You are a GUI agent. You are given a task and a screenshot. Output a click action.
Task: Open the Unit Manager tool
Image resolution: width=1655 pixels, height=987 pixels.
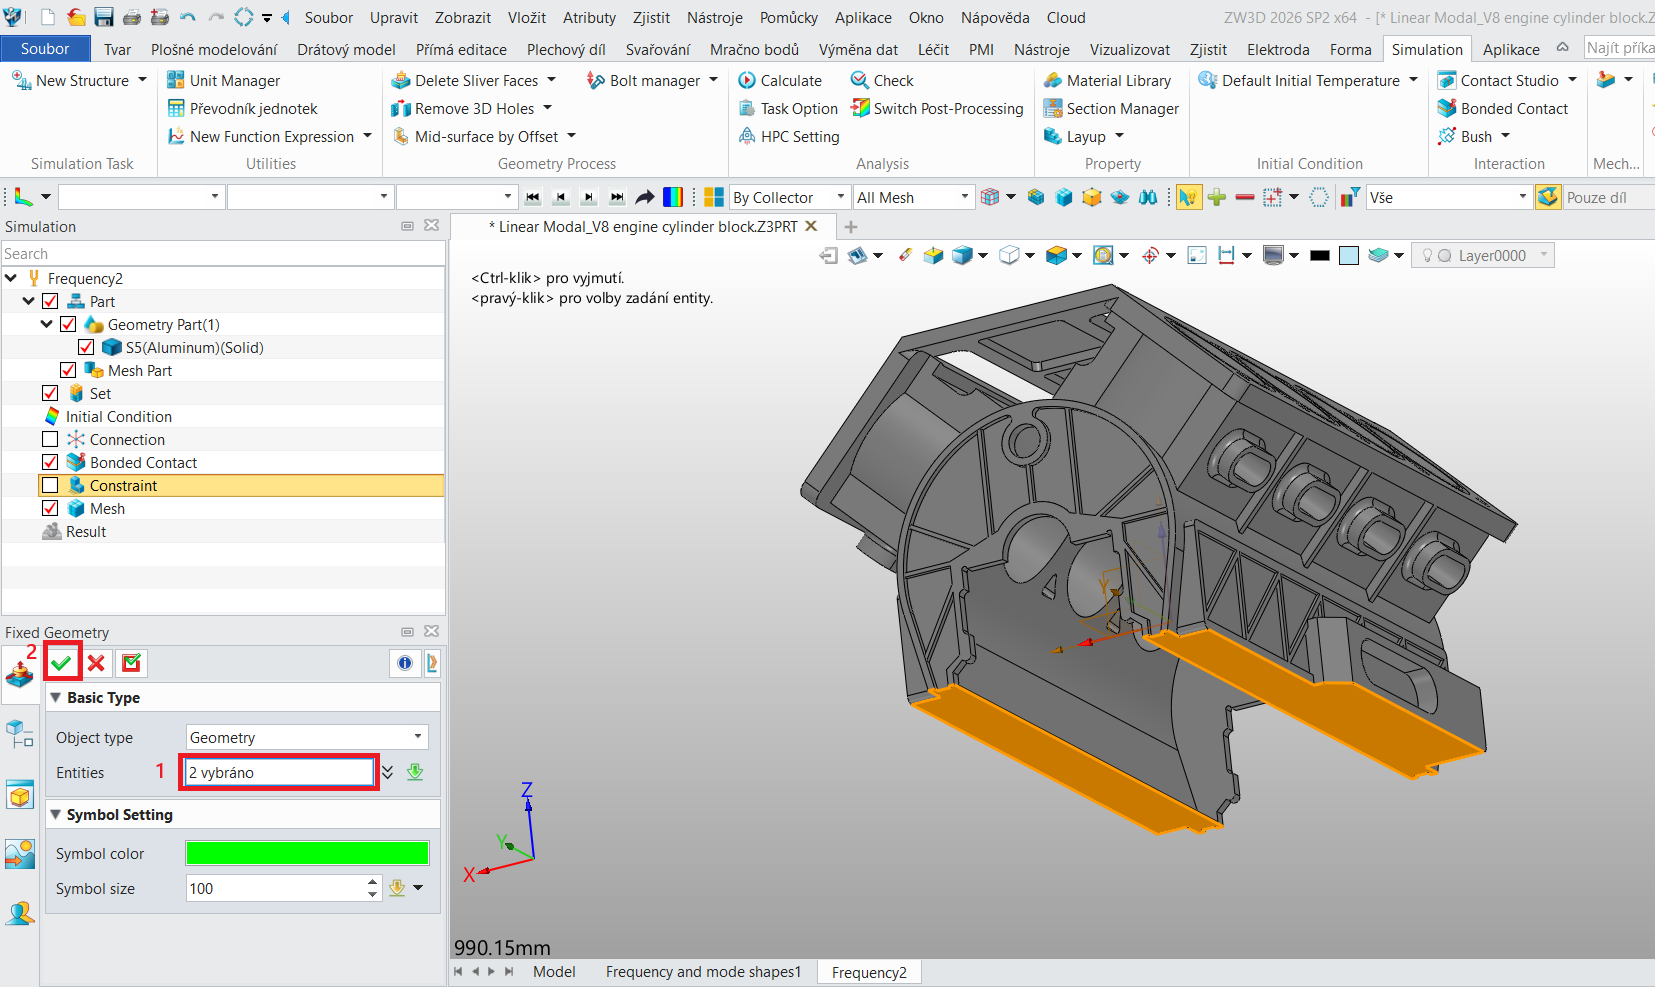[223, 80]
